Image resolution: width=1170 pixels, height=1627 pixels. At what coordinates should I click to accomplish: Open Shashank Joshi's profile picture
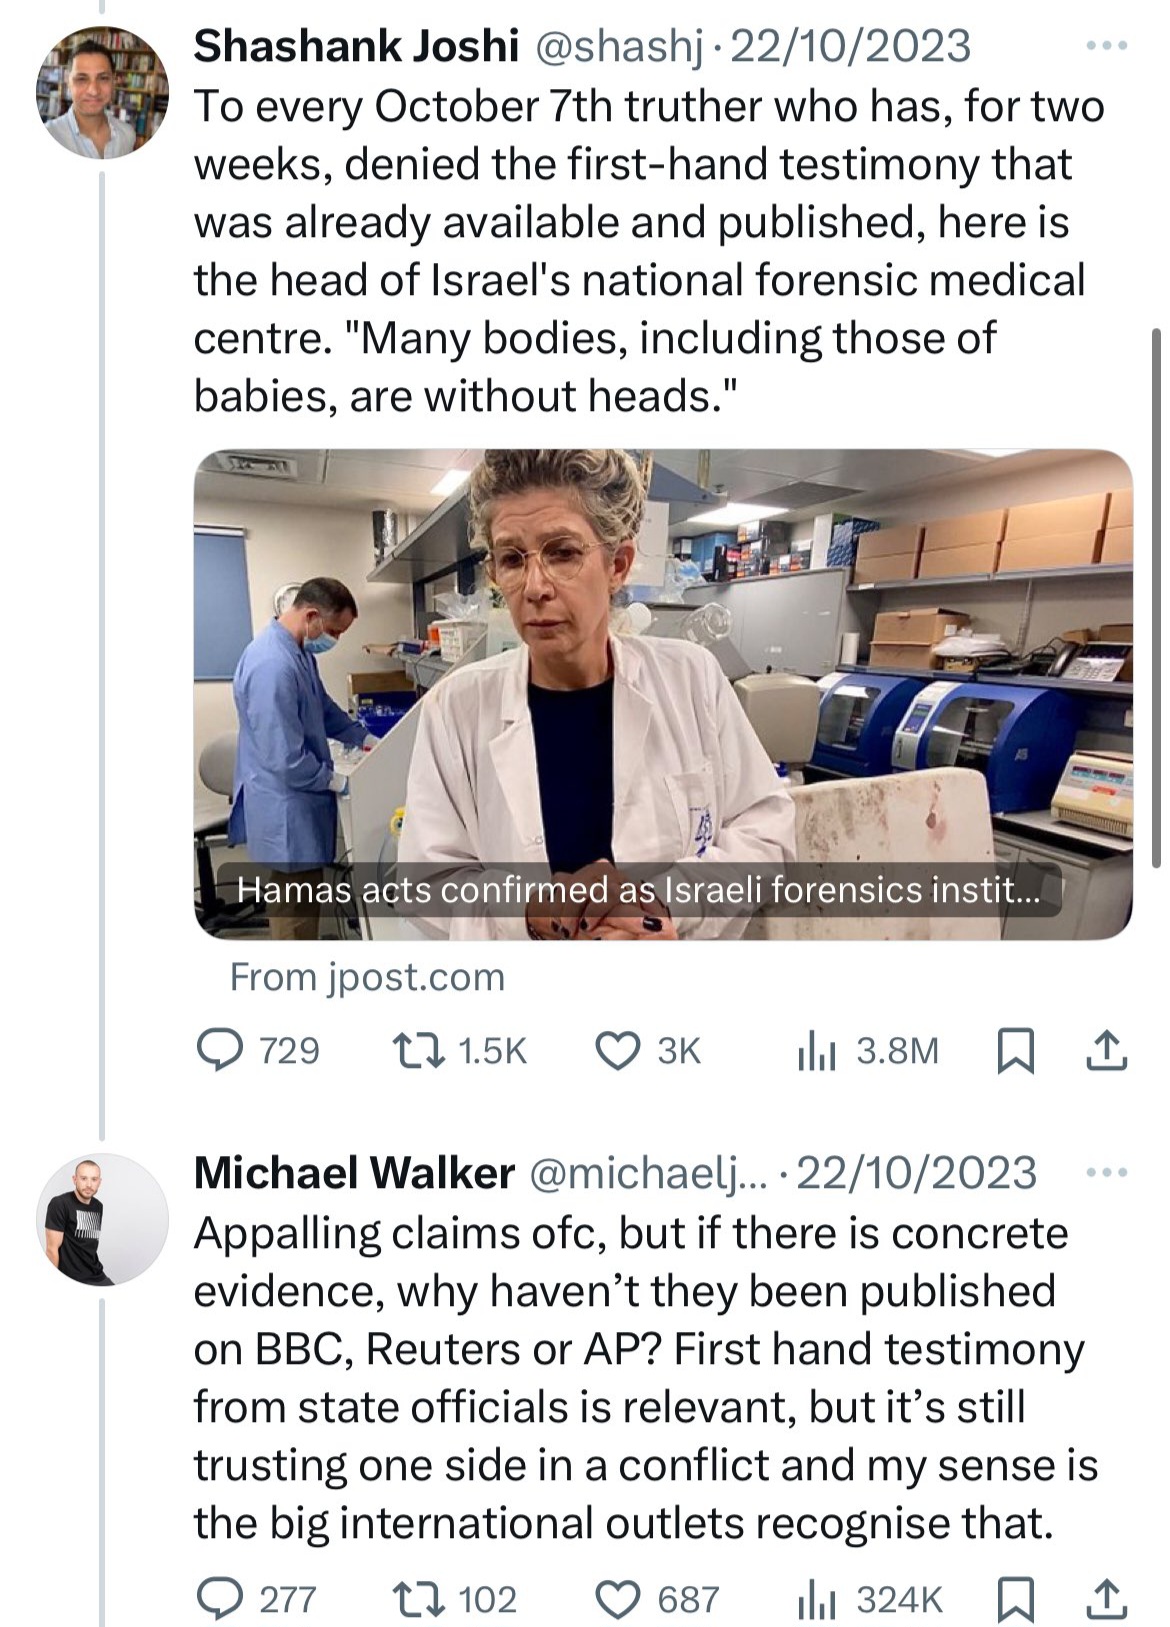(x=102, y=92)
